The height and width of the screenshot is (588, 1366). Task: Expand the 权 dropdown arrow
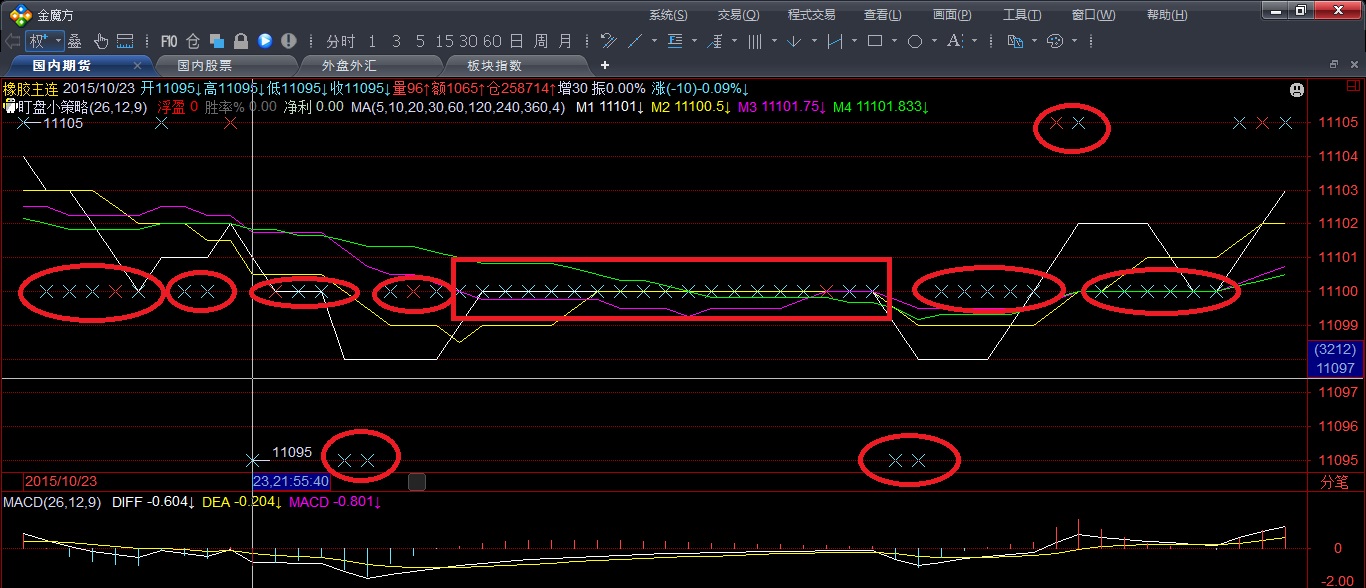point(58,41)
